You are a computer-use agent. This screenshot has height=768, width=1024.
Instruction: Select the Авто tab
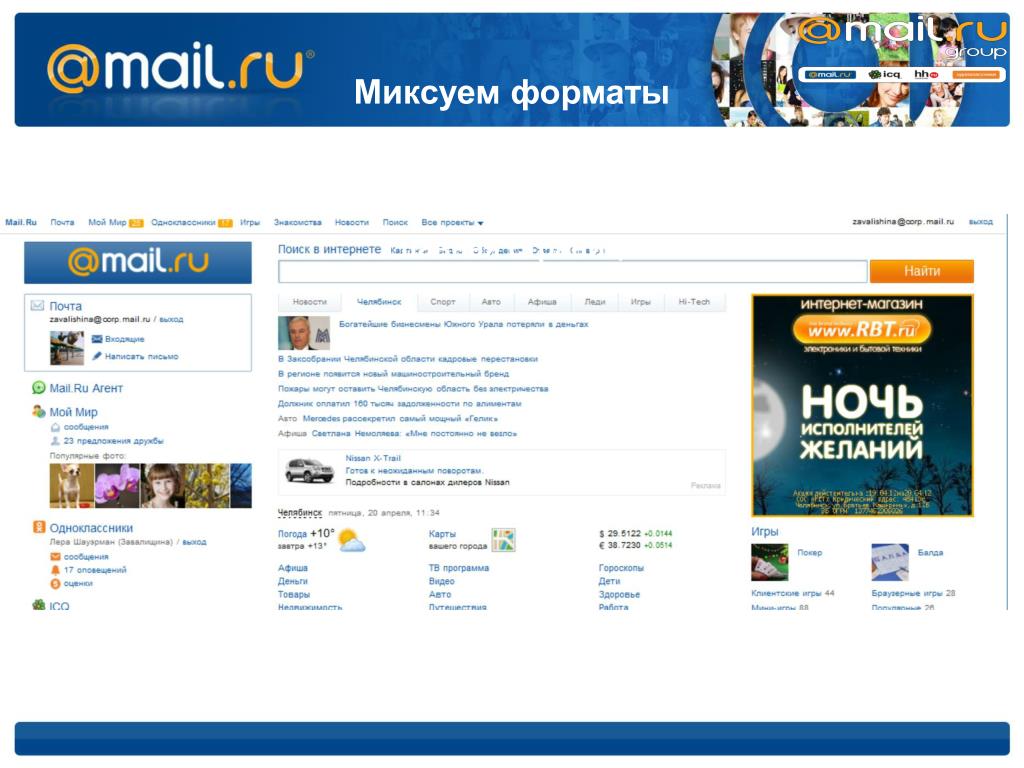pos(491,302)
